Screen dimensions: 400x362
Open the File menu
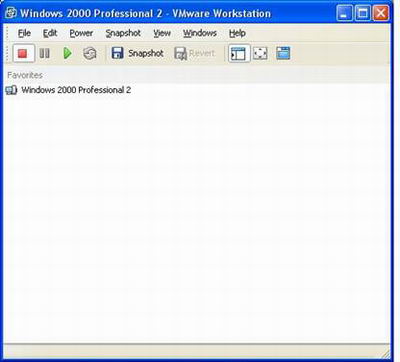point(24,33)
